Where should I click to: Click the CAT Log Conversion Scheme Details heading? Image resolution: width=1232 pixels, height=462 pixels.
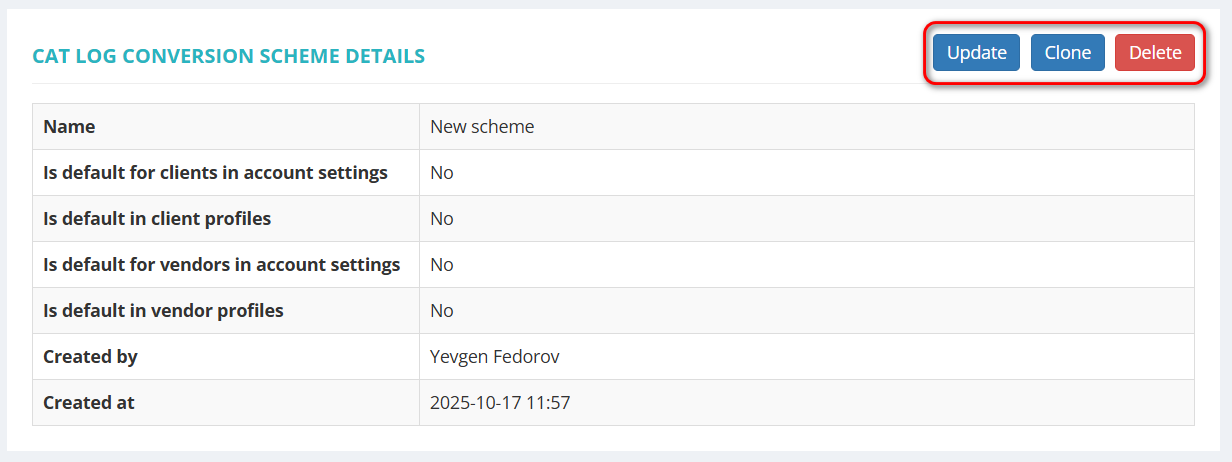pyautogui.click(x=229, y=56)
